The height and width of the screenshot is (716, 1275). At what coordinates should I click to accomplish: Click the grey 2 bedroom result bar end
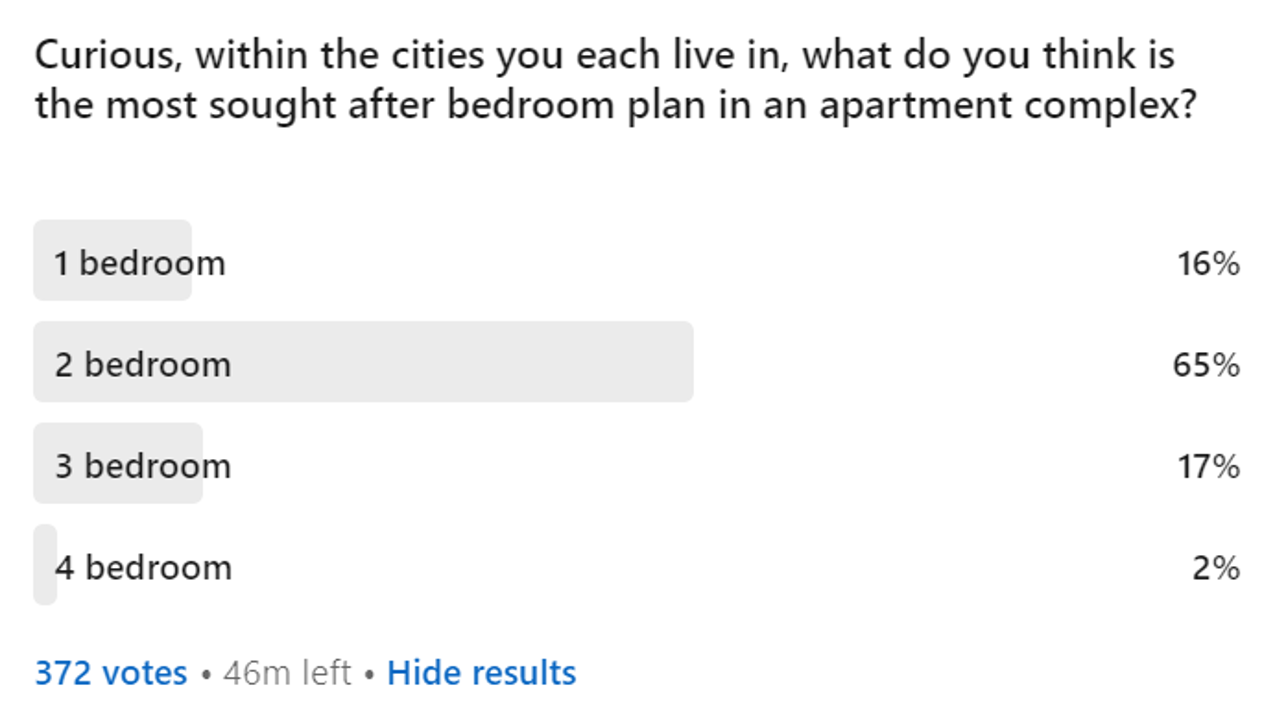680,362
